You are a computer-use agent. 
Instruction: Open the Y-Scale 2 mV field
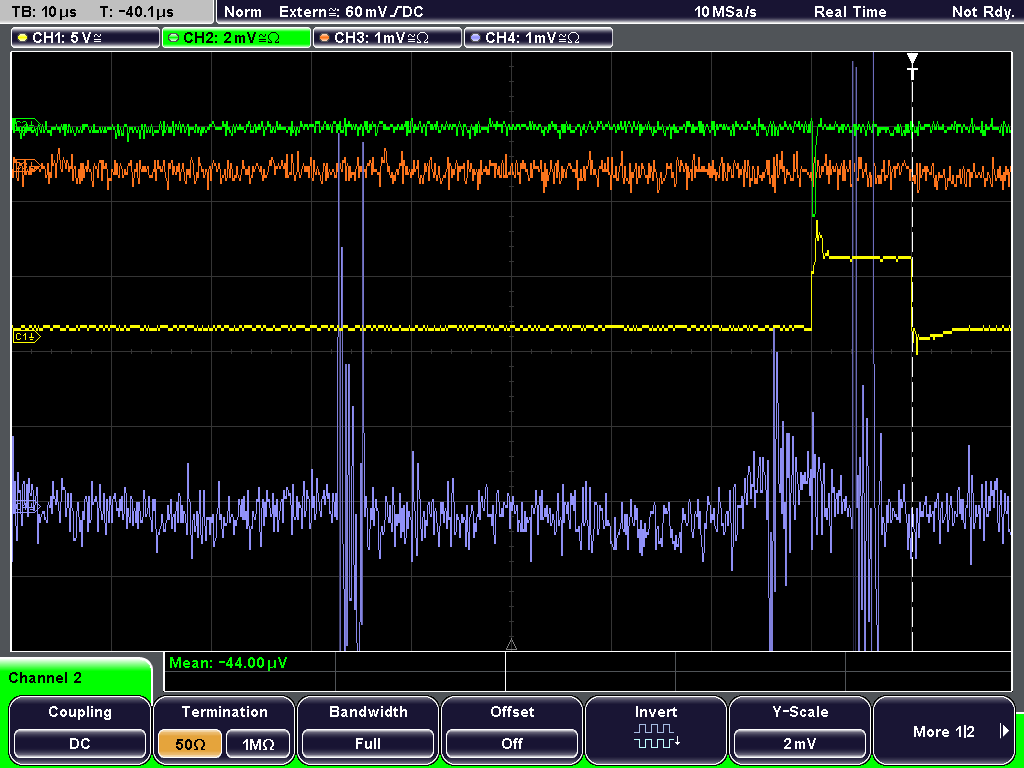(800, 743)
